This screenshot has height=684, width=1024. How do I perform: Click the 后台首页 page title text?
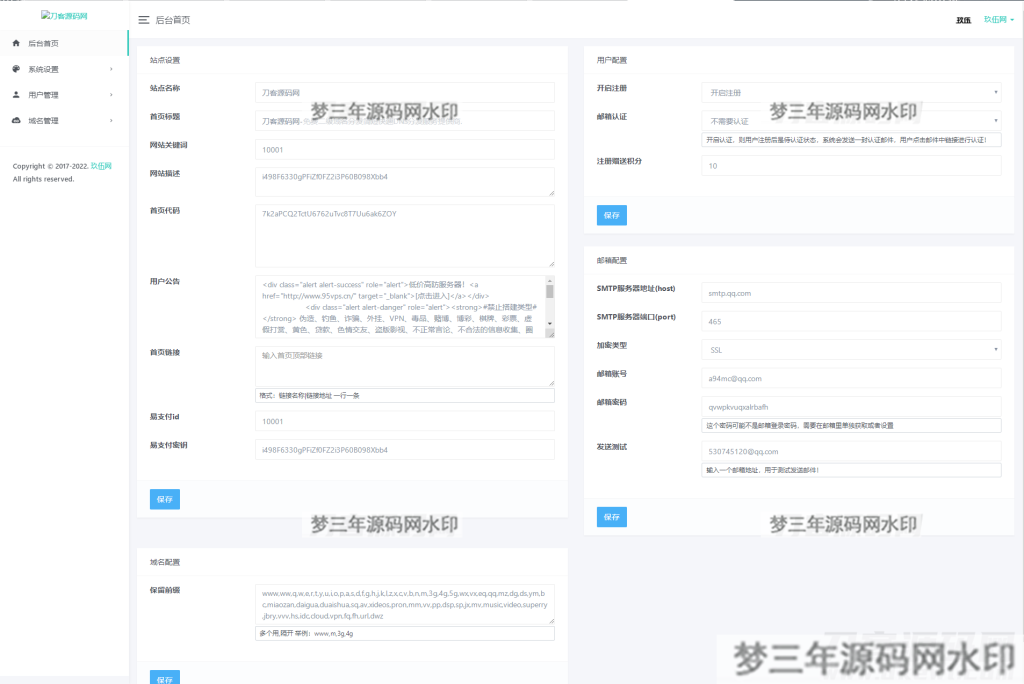pyautogui.click(x=172, y=20)
